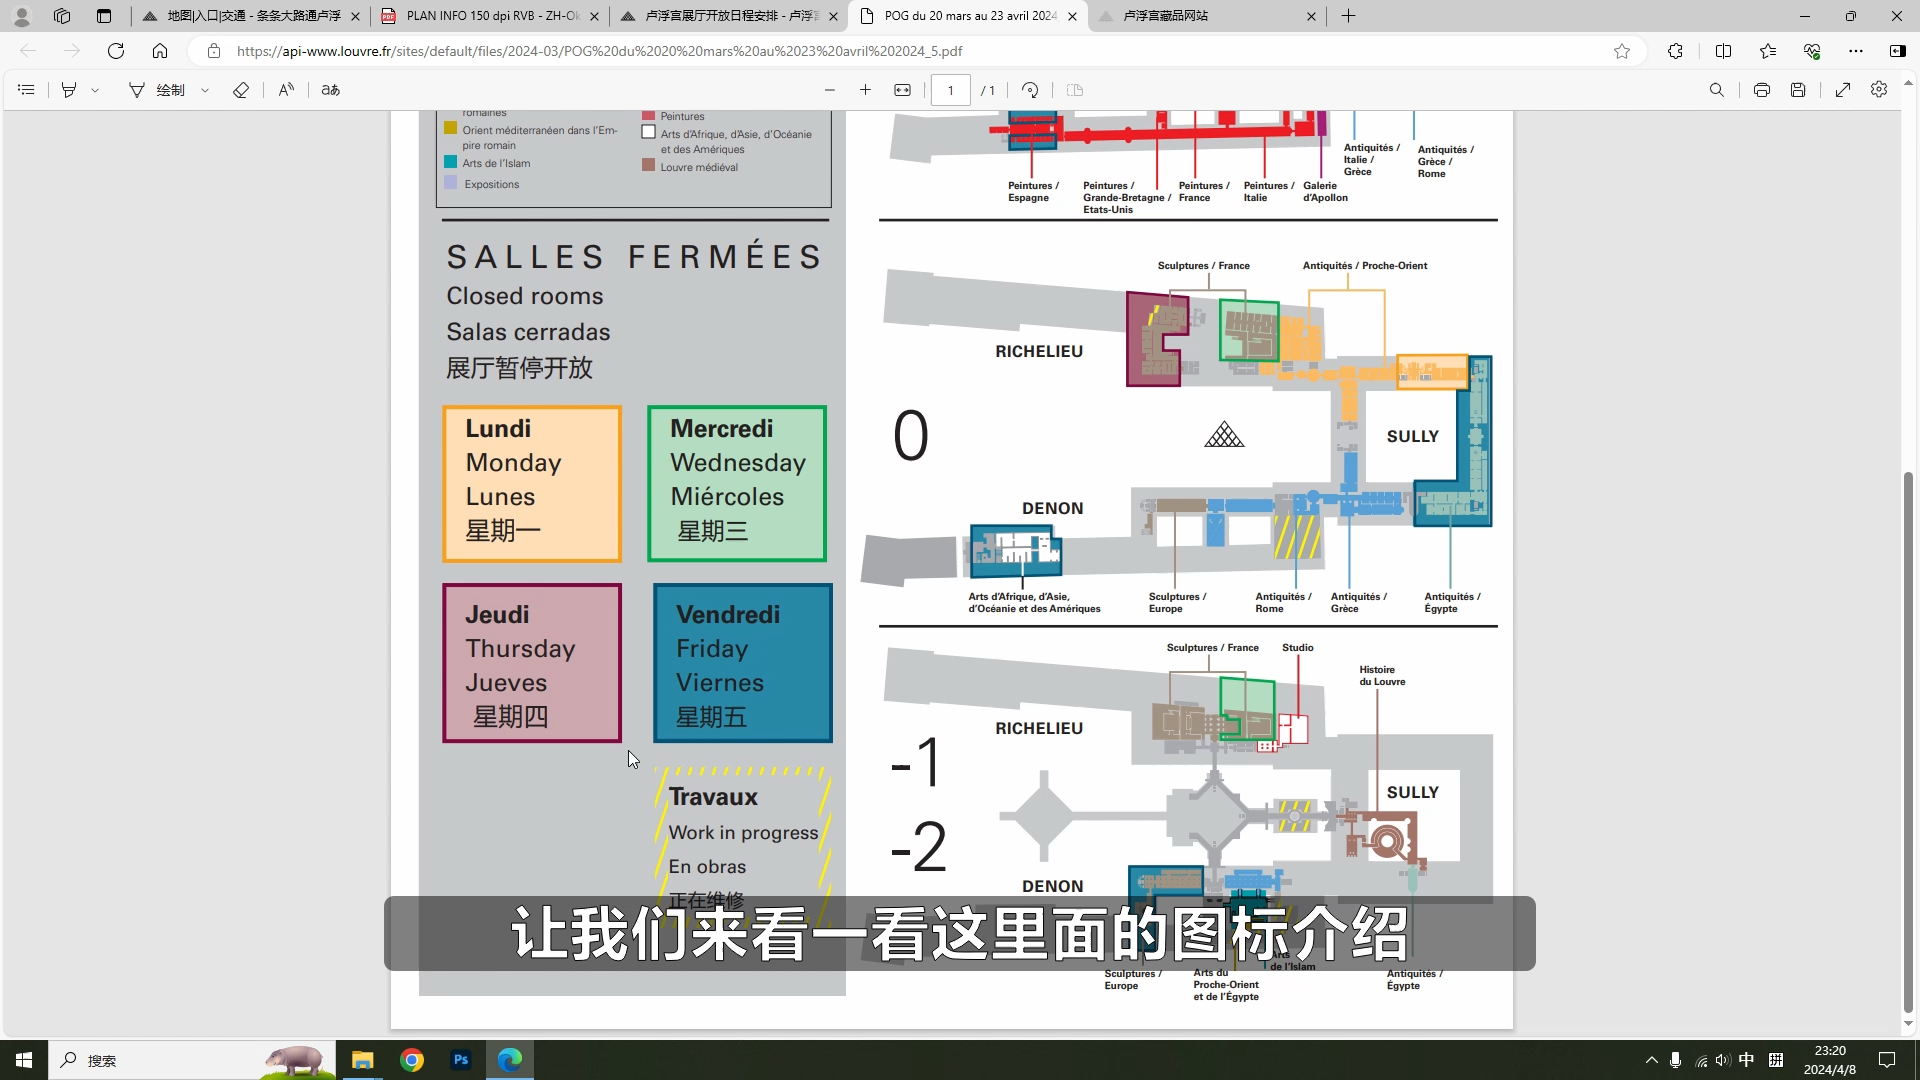Click the taskbar search box
Screen dimensions: 1920x1080
click(x=190, y=1060)
